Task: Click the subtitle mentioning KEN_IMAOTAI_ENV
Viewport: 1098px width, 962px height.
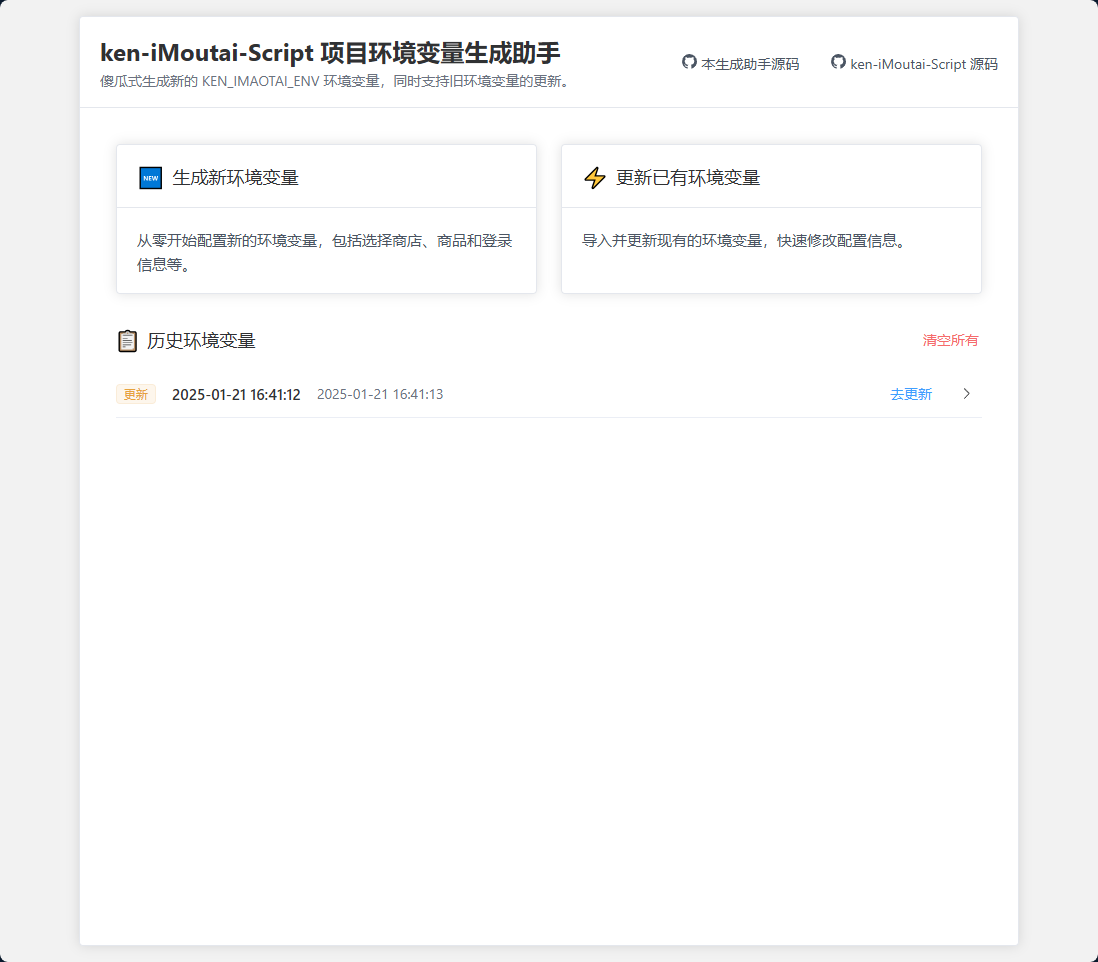Action: point(337,81)
